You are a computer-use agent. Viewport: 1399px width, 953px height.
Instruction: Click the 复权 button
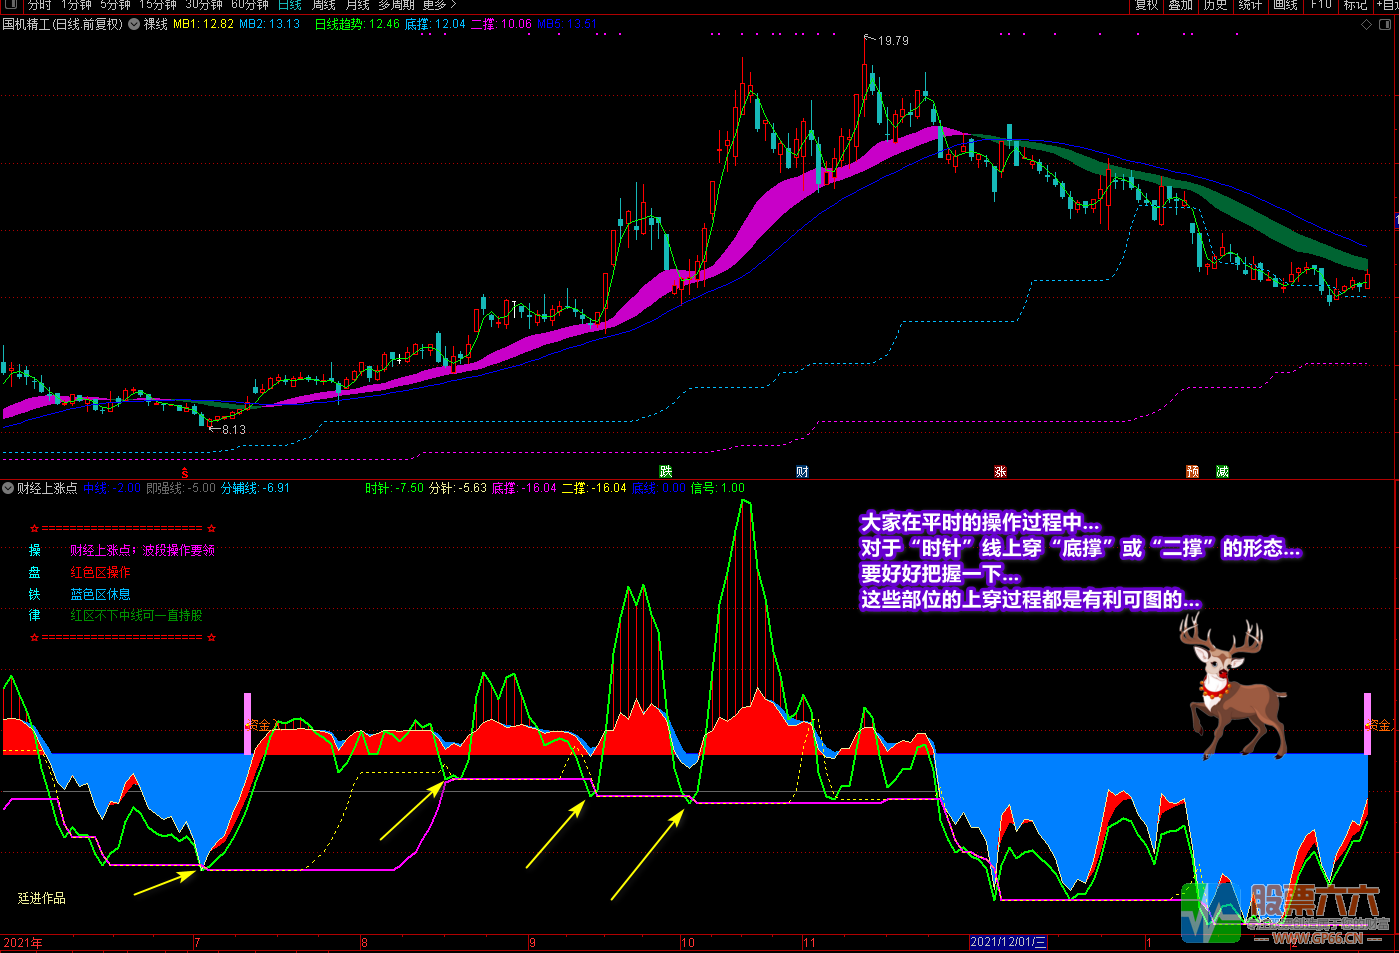point(1147,5)
